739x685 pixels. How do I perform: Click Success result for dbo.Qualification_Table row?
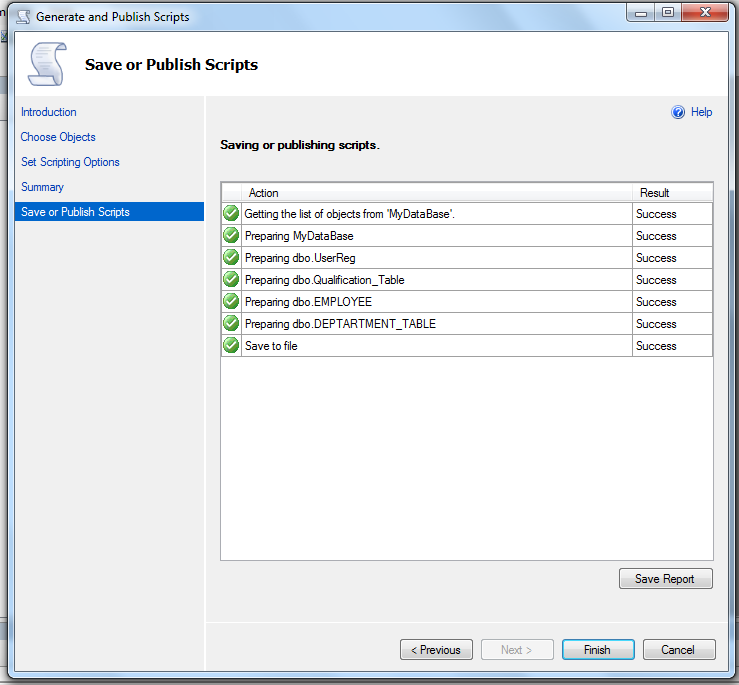click(656, 280)
